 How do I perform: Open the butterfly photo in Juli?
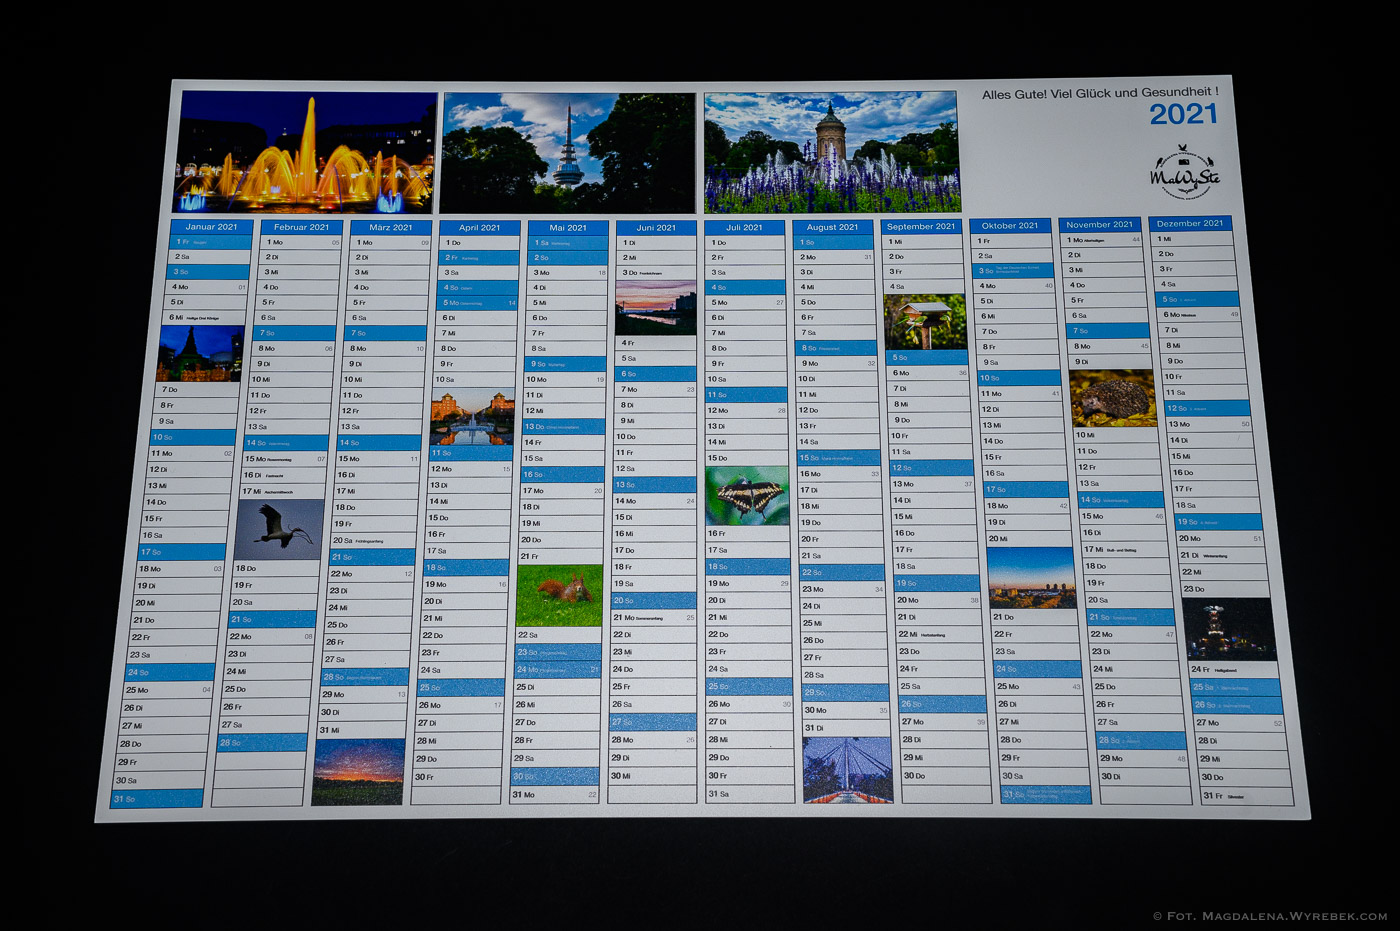747,496
